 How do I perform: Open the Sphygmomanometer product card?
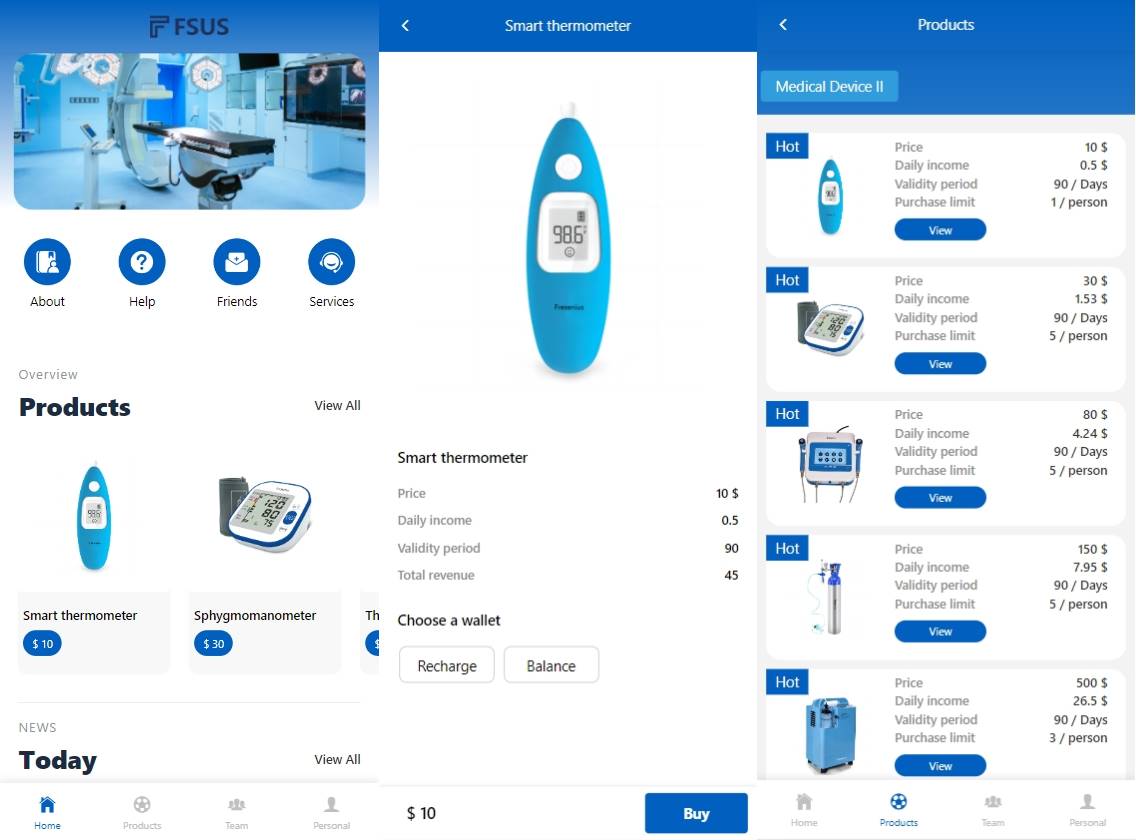pyautogui.click(x=265, y=560)
